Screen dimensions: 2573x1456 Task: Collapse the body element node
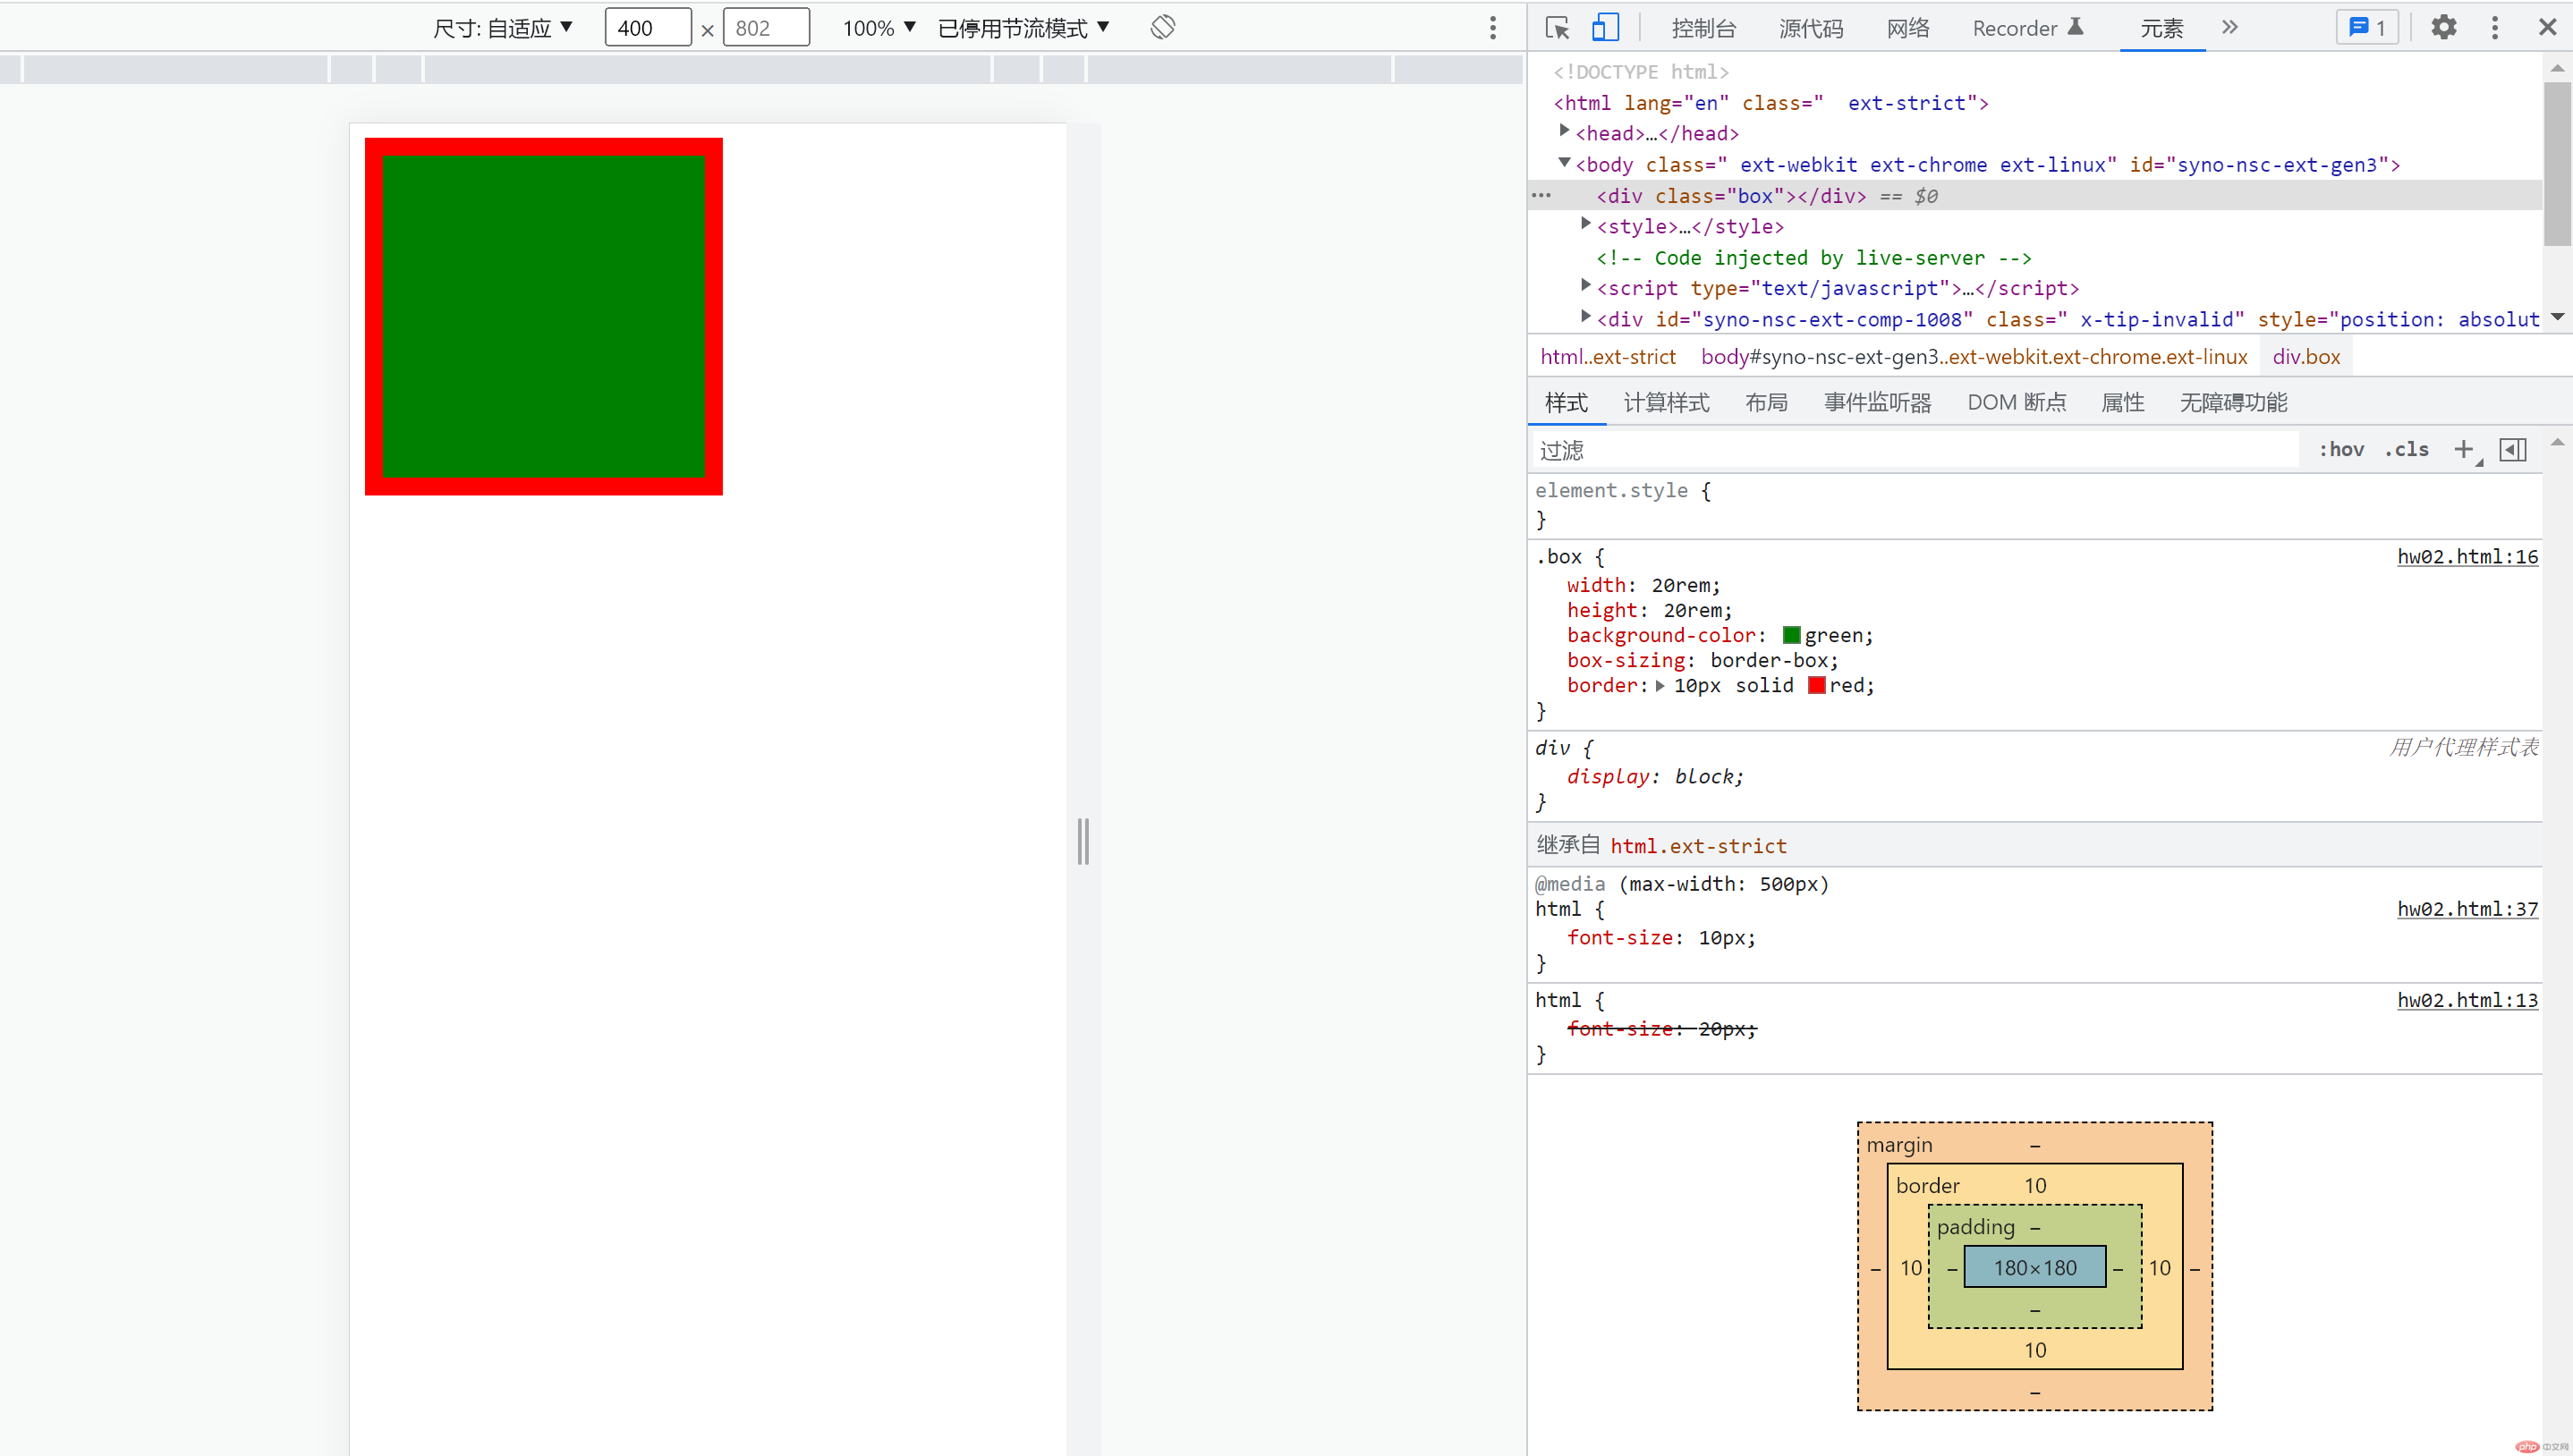click(x=1565, y=162)
